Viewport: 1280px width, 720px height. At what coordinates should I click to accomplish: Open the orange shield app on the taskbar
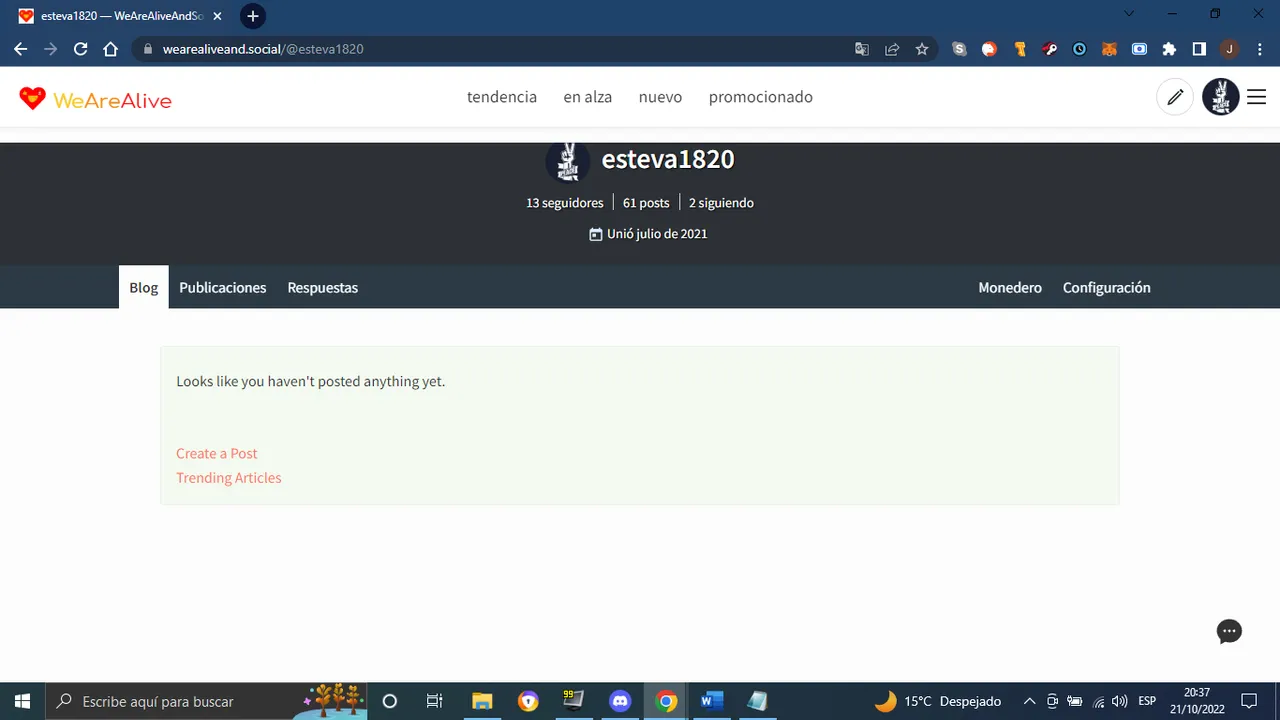point(528,701)
